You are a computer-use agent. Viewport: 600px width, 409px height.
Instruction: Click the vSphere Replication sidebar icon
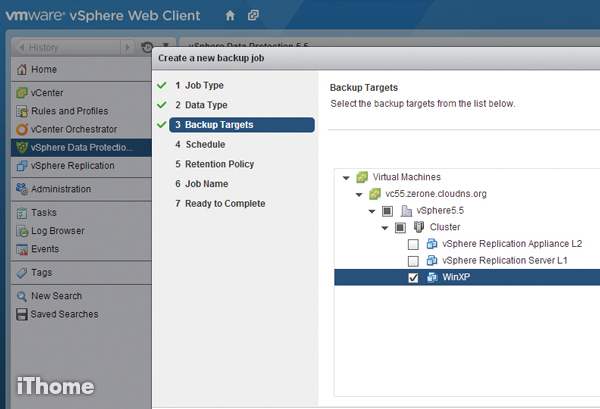click(22, 166)
